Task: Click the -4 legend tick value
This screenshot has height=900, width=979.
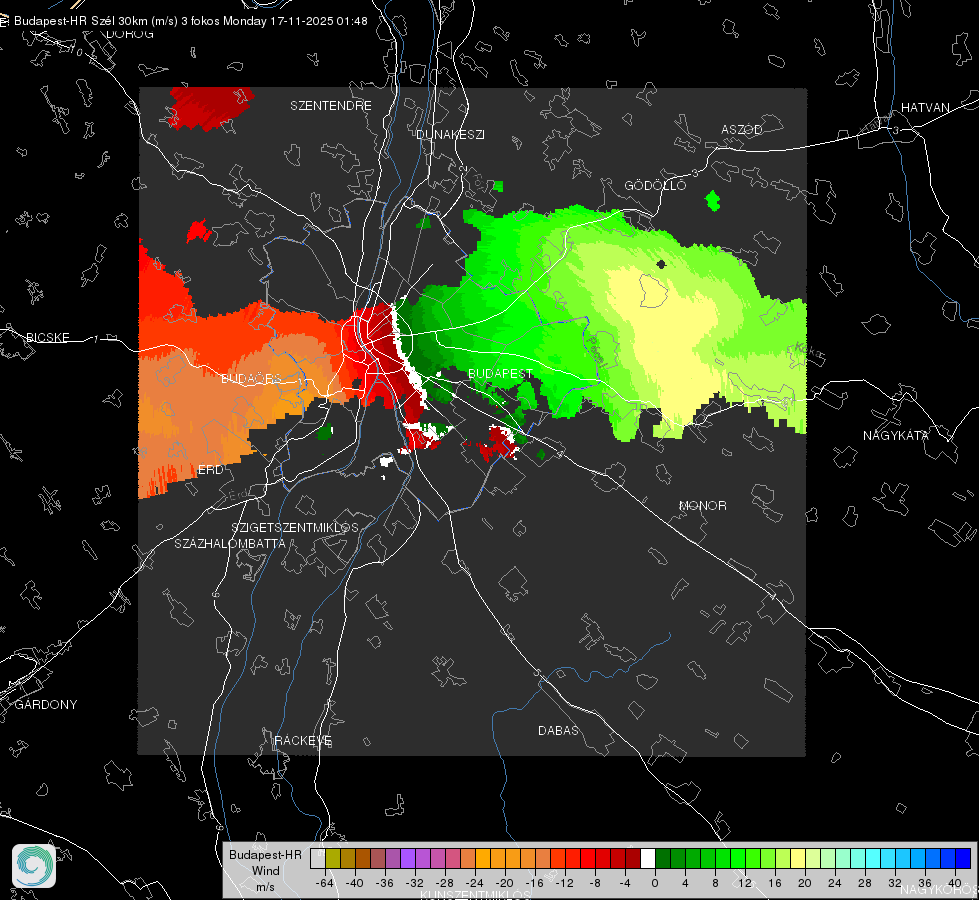Action: click(625, 883)
